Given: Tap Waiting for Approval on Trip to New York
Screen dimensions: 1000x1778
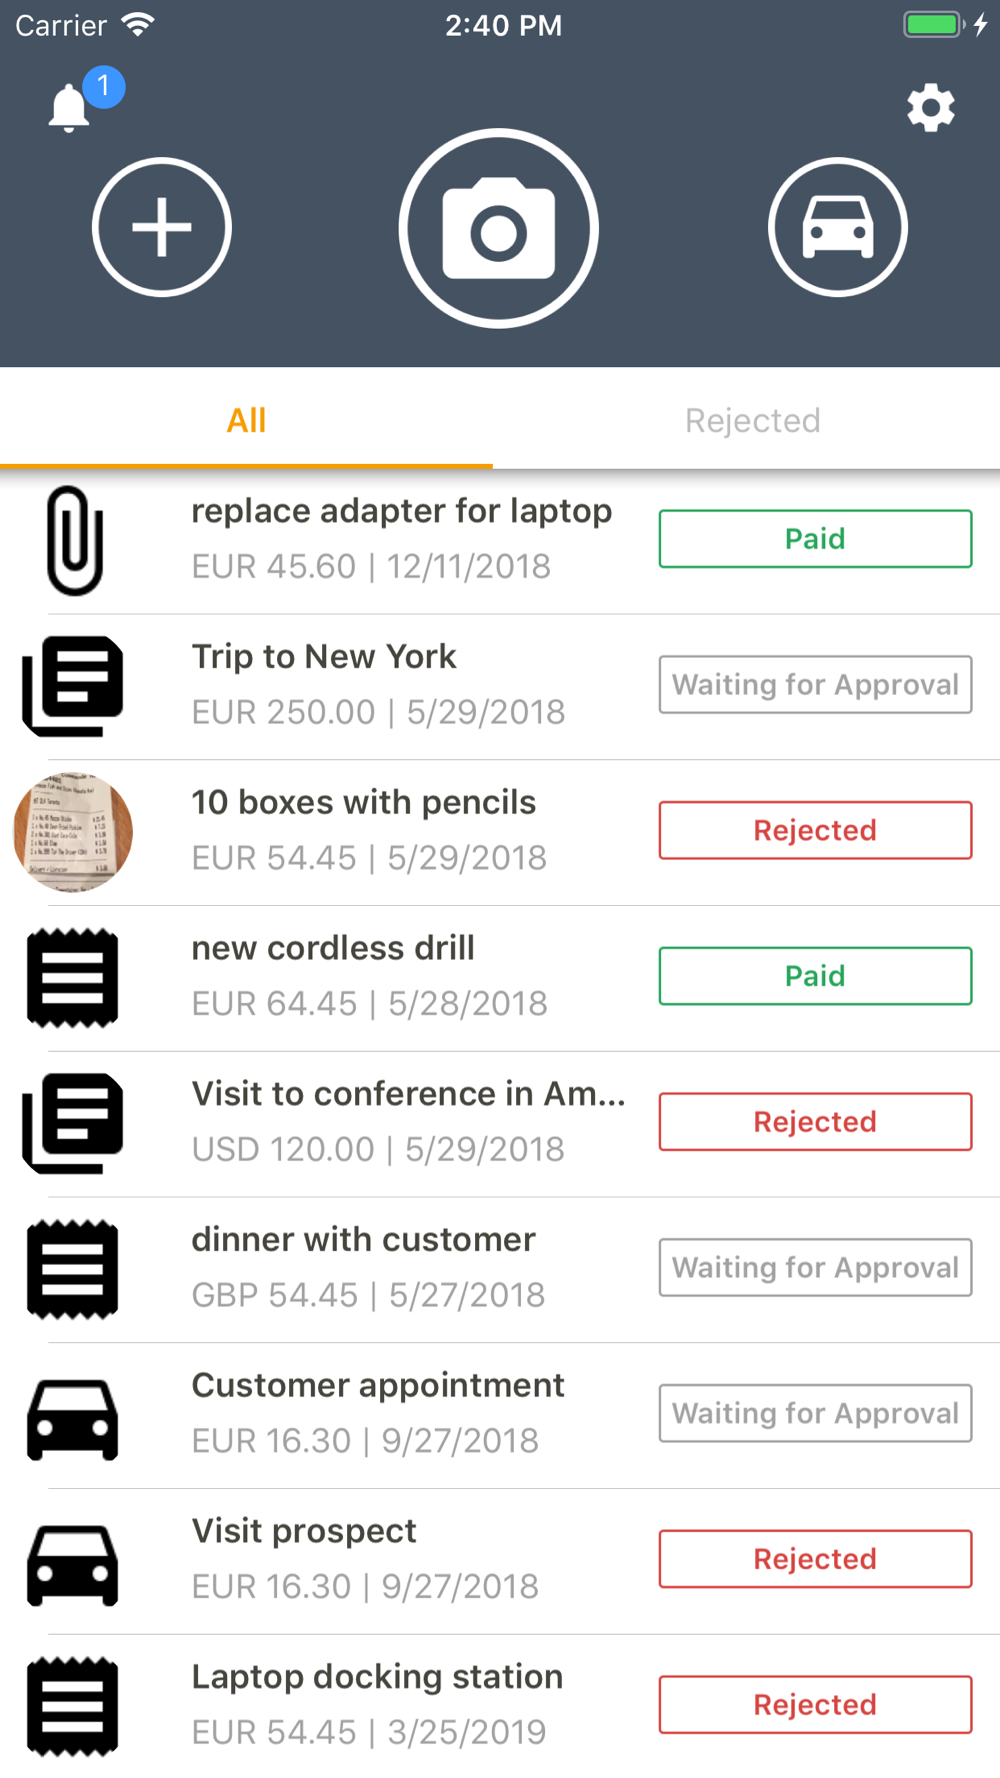Looking at the screenshot, I should (815, 685).
